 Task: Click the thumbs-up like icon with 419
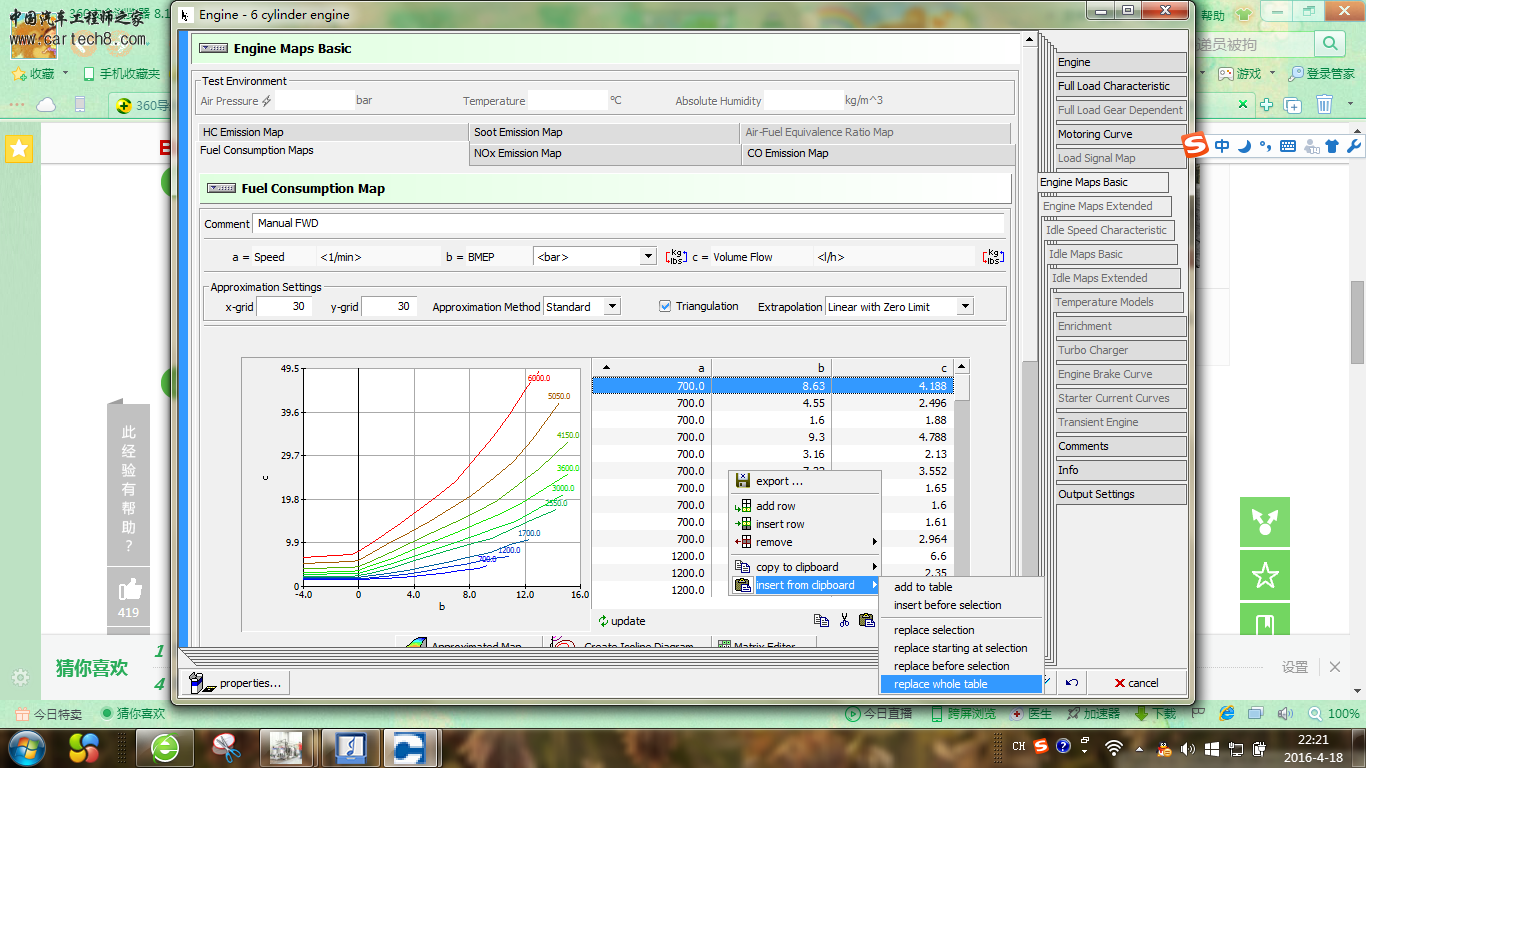(129, 590)
